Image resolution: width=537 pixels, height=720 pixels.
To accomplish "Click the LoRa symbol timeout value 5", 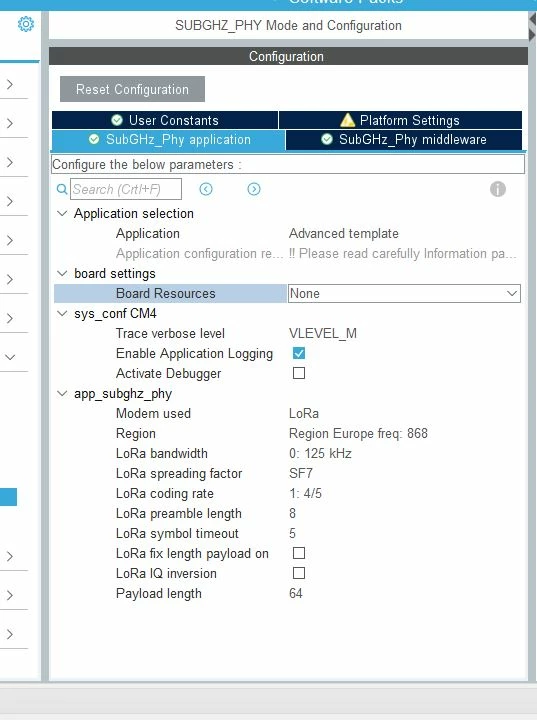I will [x=292, y=533].
